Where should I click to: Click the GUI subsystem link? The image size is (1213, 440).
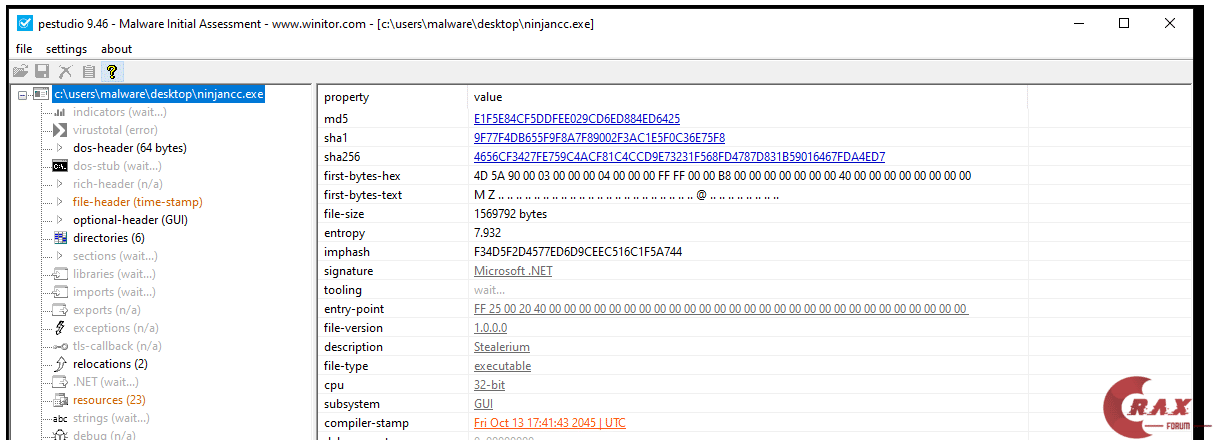[x=483, y=404]
